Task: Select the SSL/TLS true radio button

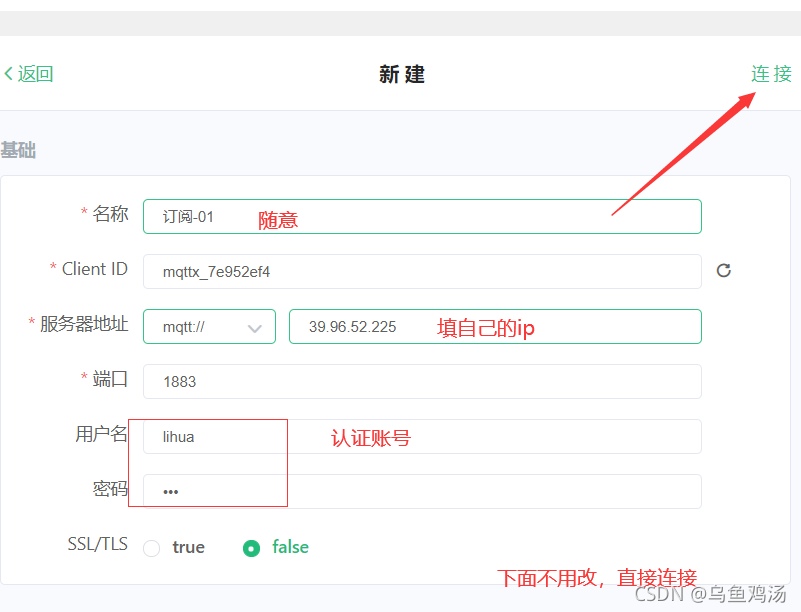Action: (x=152, y=548)
